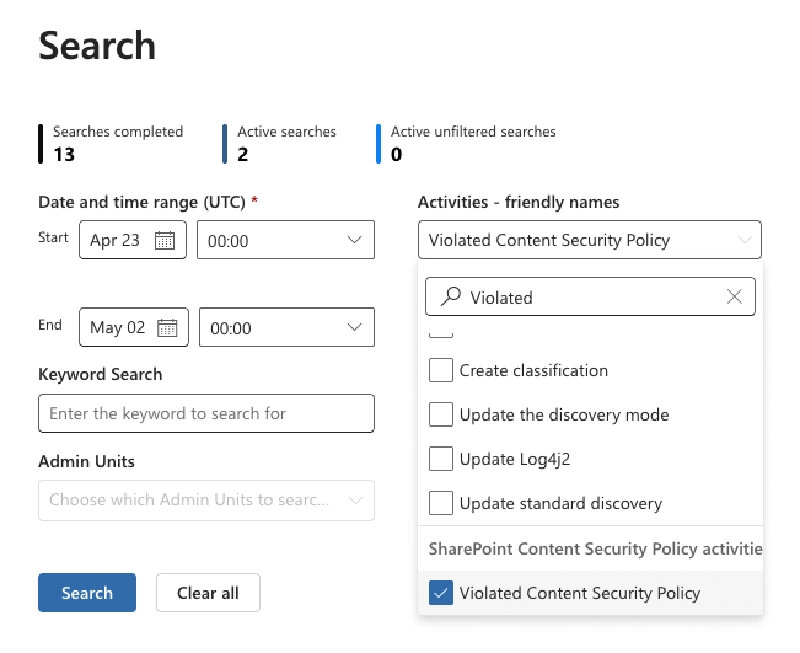The image size is (800, 653).
Task: Enable the Update Log4j2 activity
Action: click(x=441, y=459)
